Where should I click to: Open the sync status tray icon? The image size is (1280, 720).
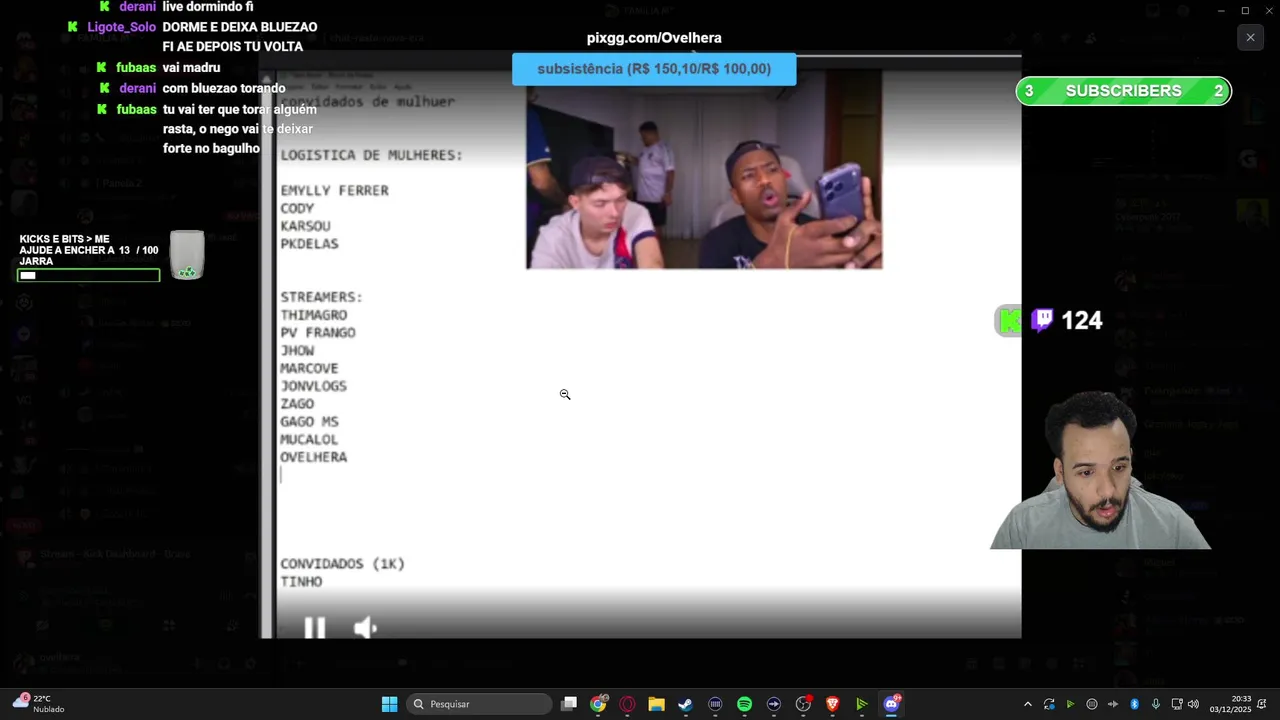[1049, 704]
